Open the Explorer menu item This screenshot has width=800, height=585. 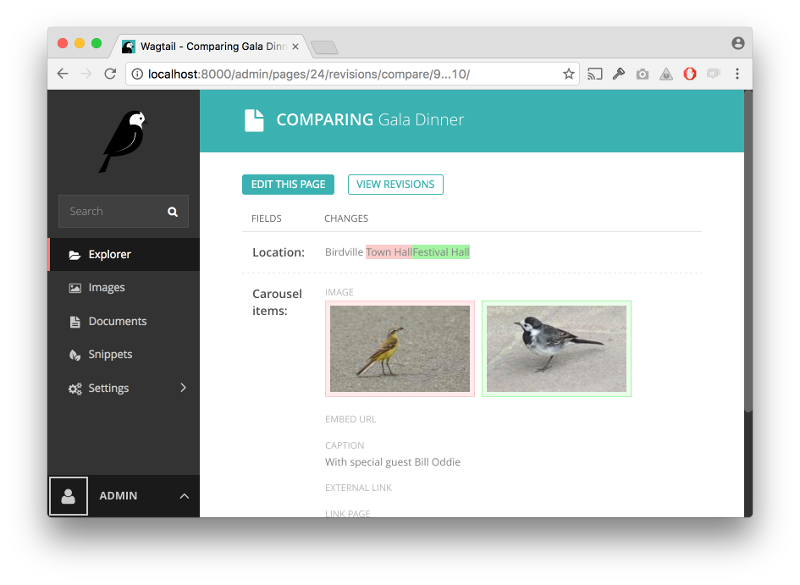109,255
